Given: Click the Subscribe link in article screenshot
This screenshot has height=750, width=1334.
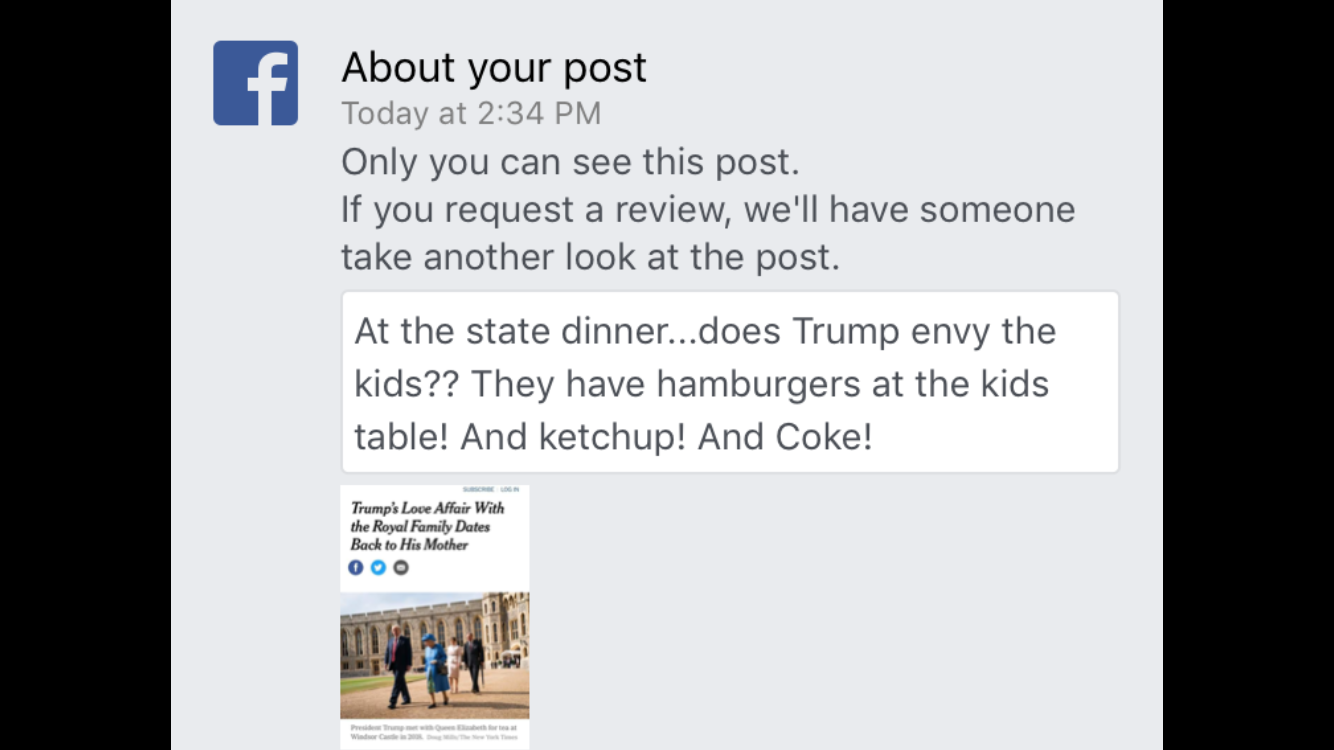Looking at the screenshot, I should pyautogui.click(x=478, y=489).
